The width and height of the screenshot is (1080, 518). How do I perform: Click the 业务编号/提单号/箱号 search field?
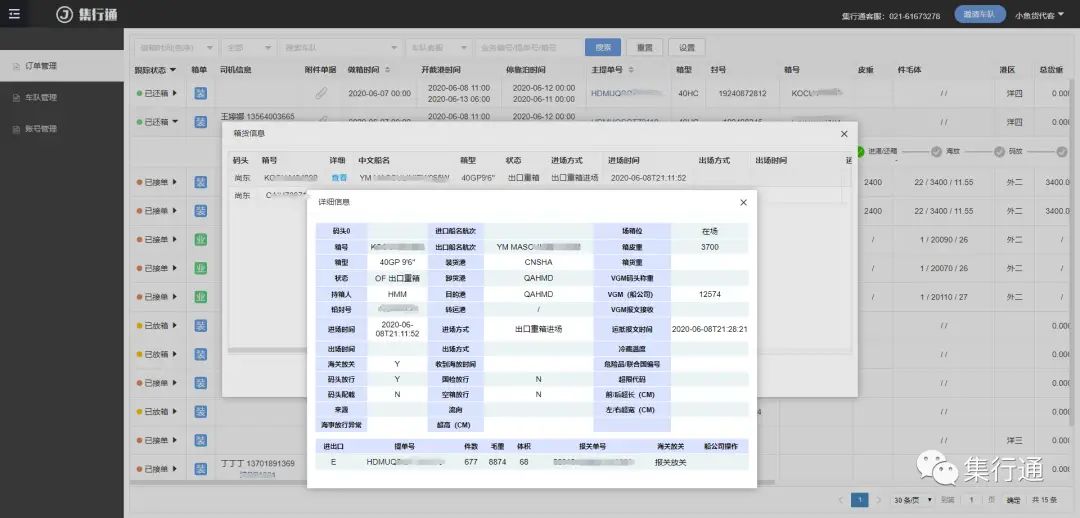(x=527, y=48)
